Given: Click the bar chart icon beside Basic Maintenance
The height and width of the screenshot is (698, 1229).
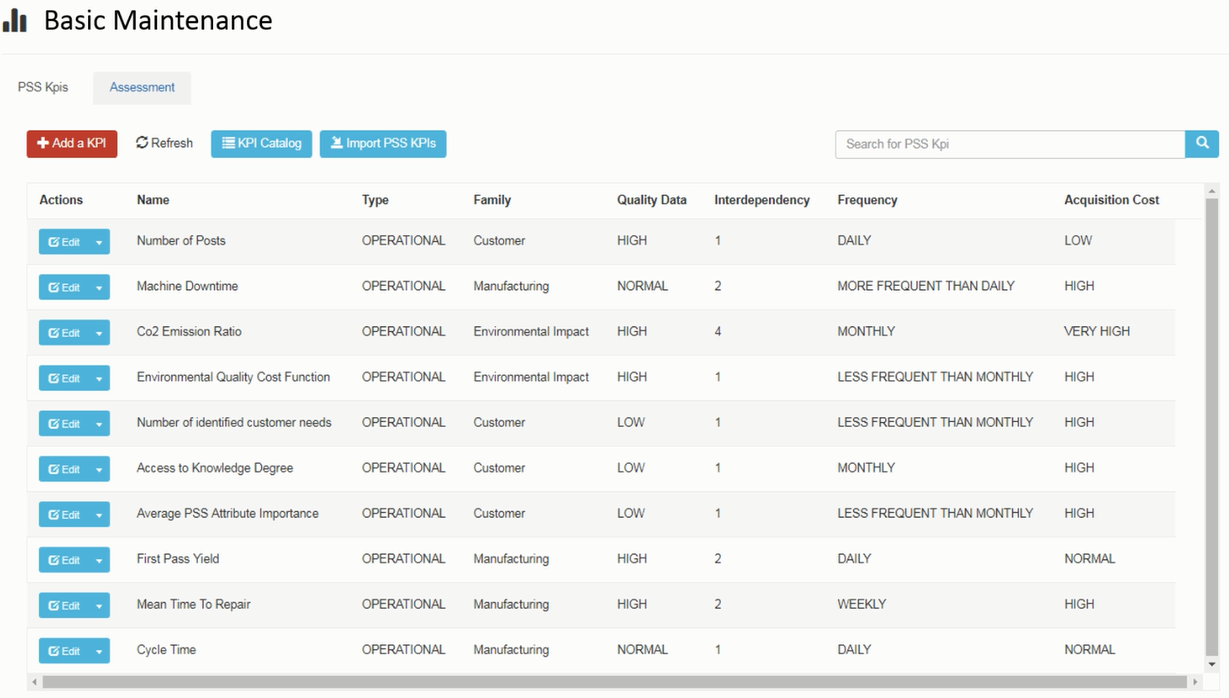Looking at the screenshot, I should coord(15,21).
